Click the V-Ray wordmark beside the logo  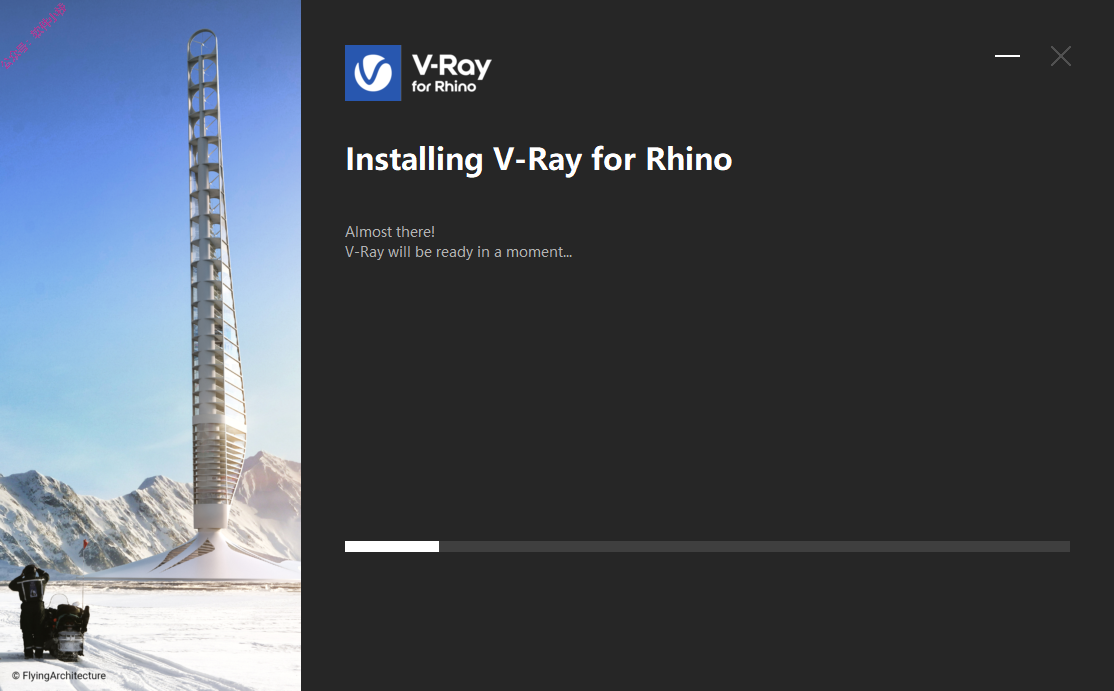coord(452,66)
